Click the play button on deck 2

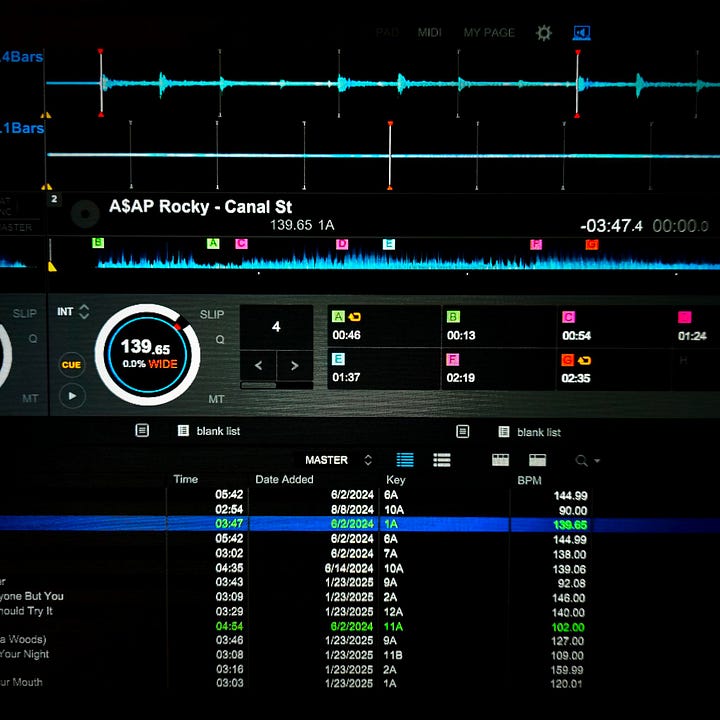tap(72, 396)
